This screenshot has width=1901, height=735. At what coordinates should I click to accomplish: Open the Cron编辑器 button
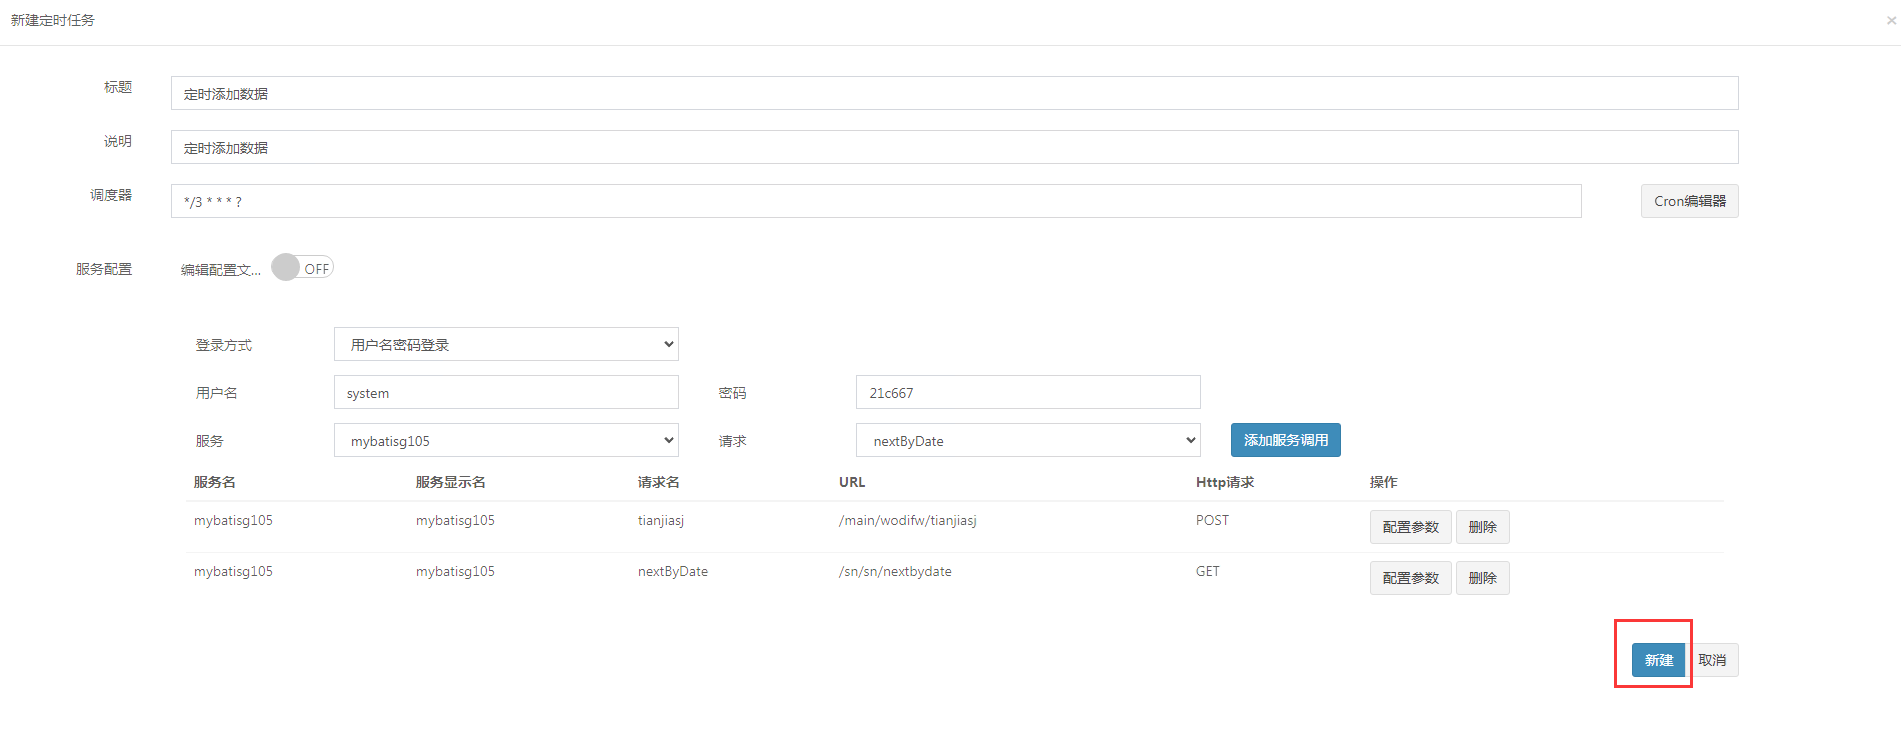coord(1689,201)
